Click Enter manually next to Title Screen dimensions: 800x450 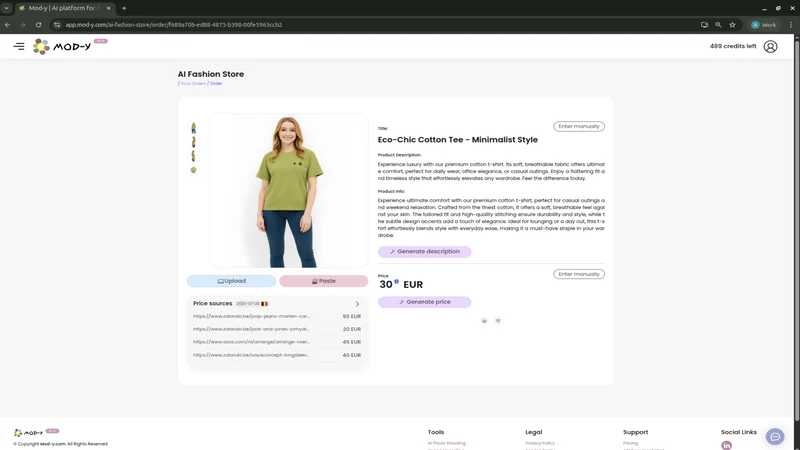pyautogui.click(x=579, y=126)
